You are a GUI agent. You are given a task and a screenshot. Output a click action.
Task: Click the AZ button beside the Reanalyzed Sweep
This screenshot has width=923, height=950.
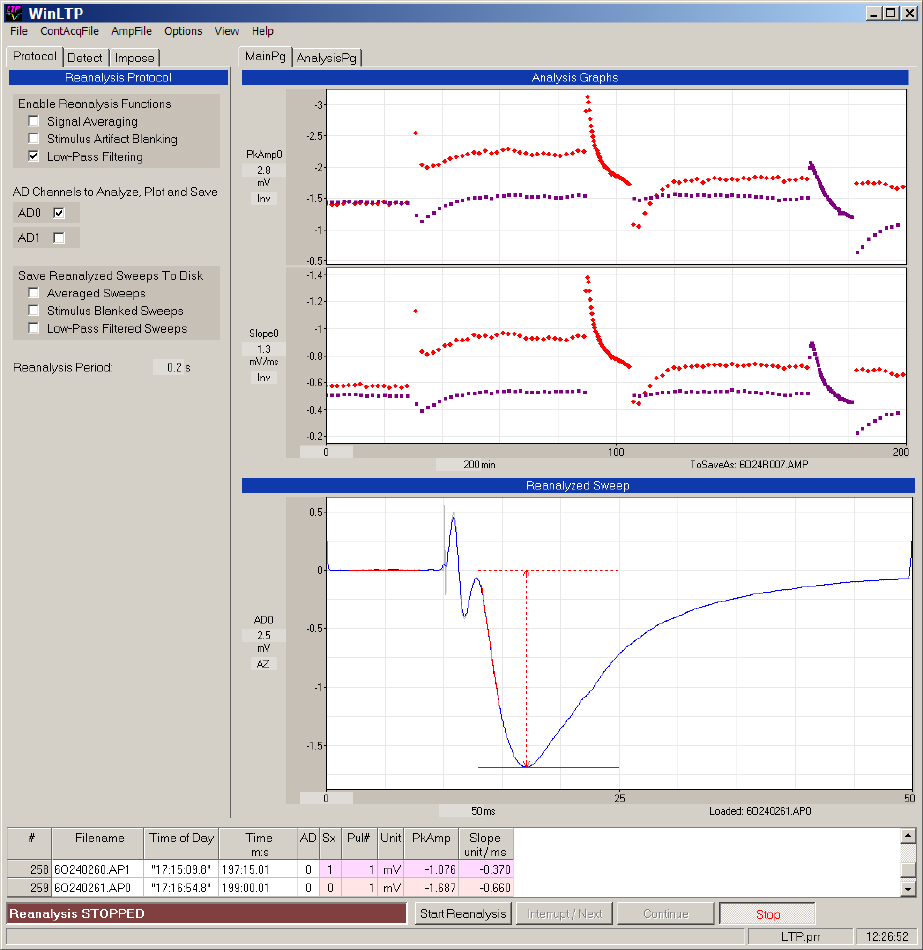(264, 663)
